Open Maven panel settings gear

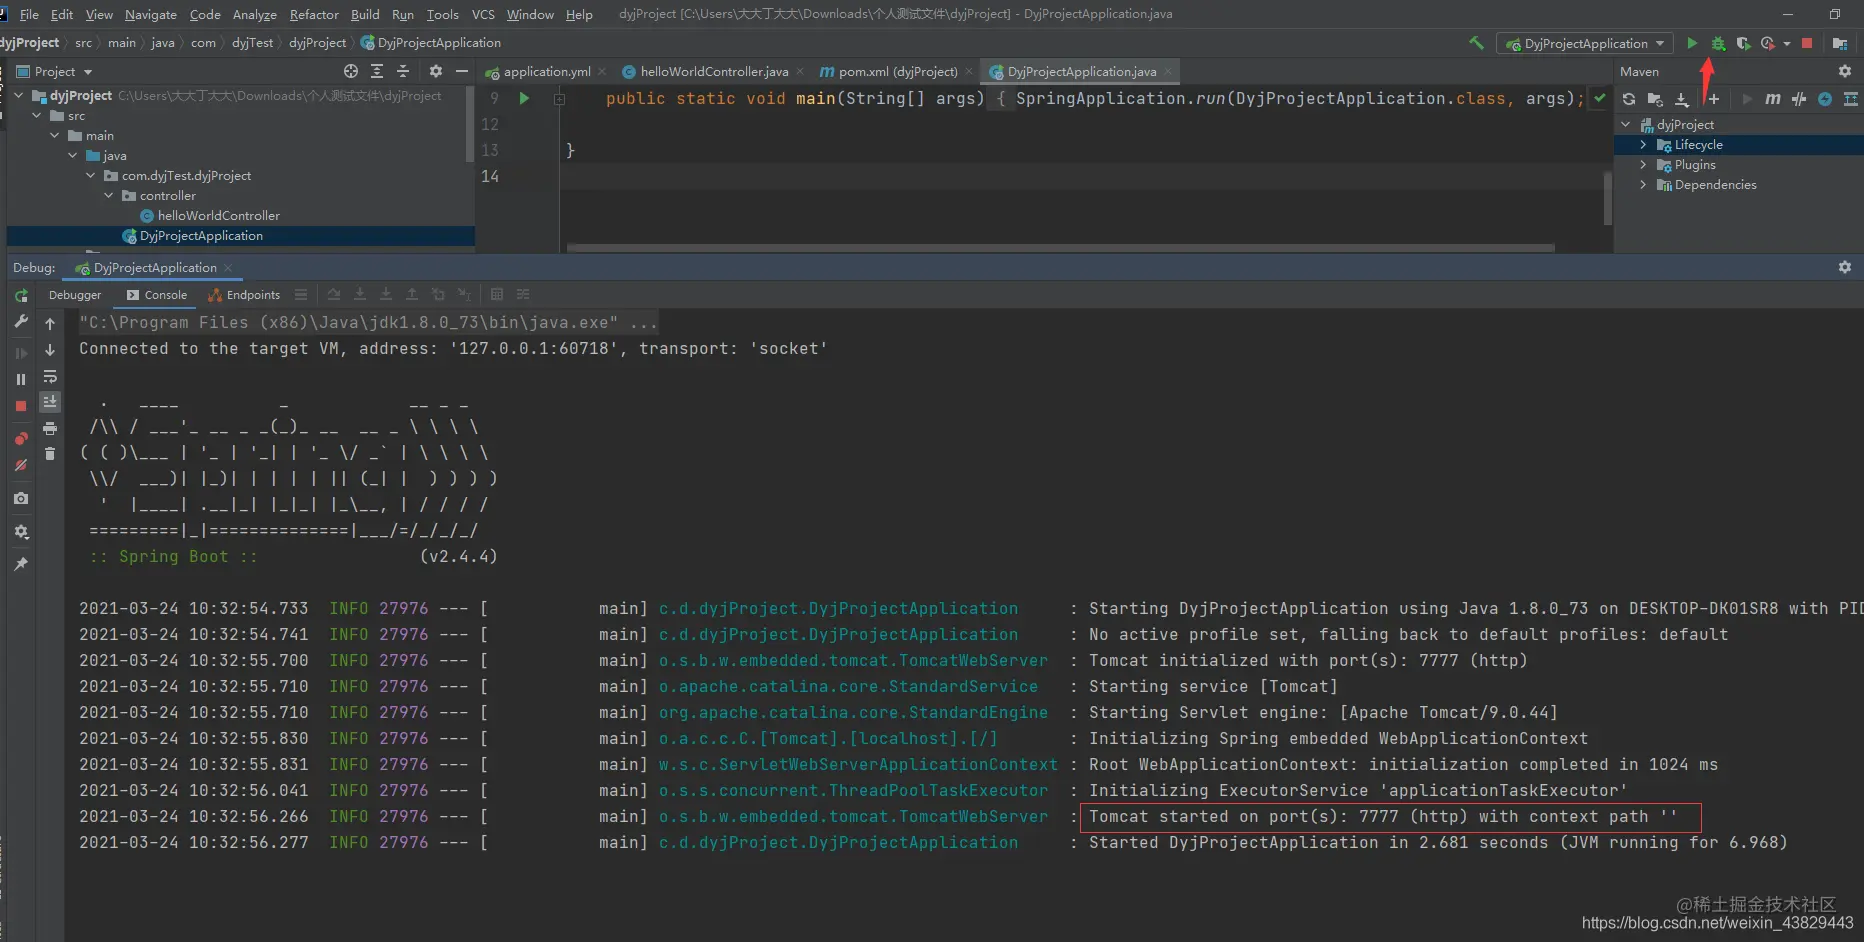point(1845,71)
